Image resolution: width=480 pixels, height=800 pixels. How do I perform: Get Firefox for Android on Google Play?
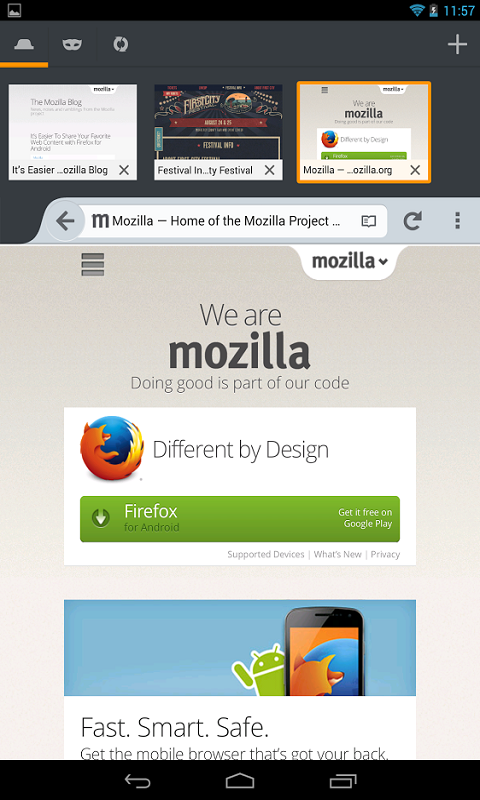pyautogui.click(x=240, y=519)
